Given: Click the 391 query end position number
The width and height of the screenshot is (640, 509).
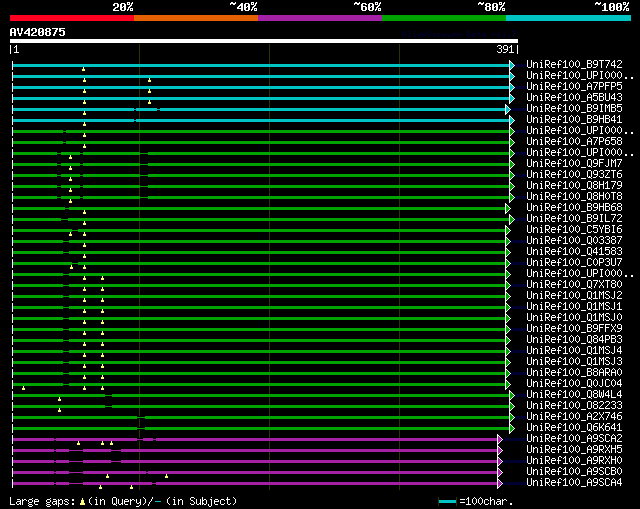Looking at the screenshot, I should (x=505, y=49).
